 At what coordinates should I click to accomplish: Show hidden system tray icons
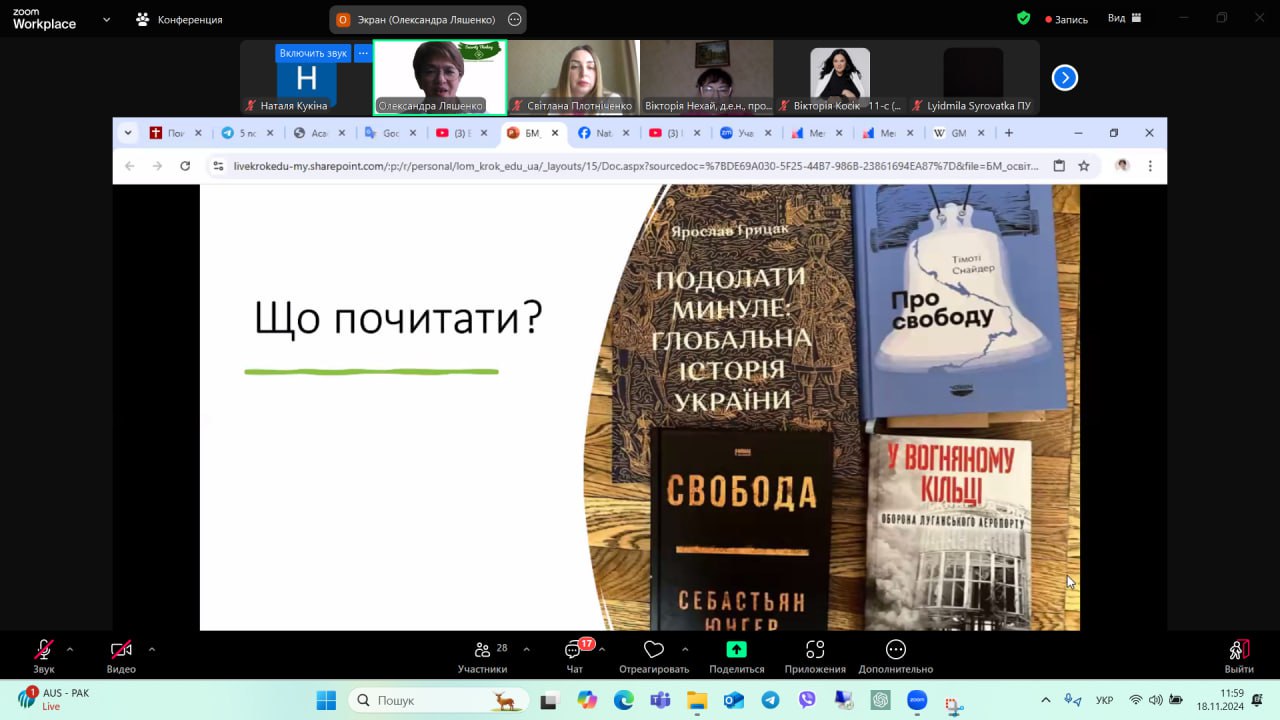1046,700
